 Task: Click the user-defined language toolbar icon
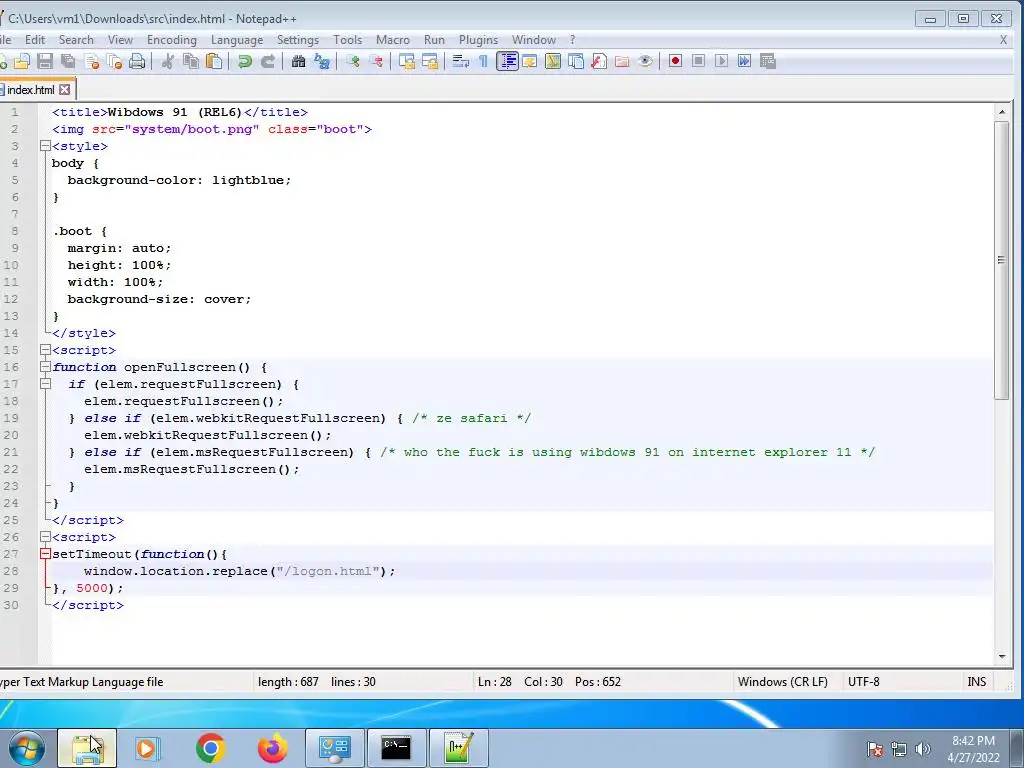coord(530,61)
